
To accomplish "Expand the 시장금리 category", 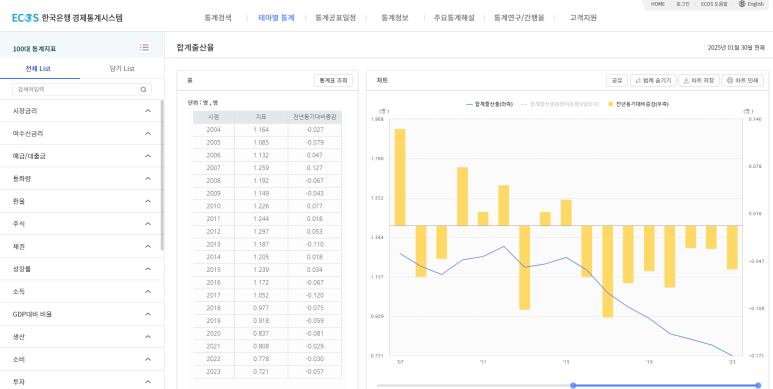I will pyautogui.click(x=82, y=111).
